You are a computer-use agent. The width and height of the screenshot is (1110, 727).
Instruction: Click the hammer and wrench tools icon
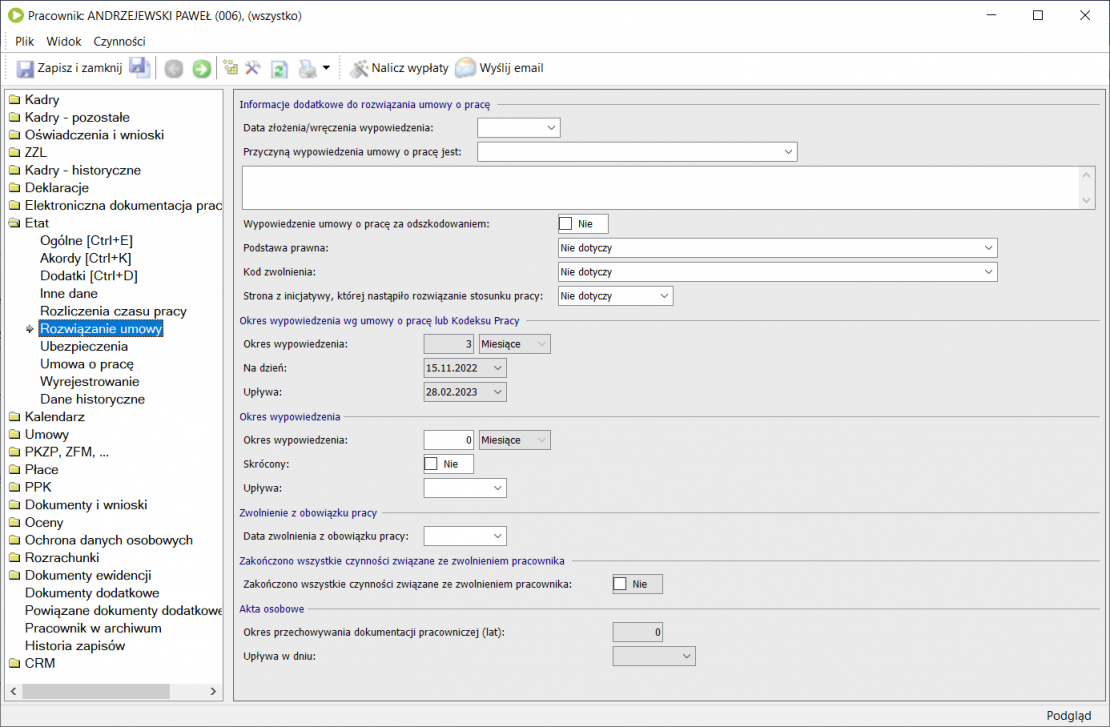(x=253, y=68)
